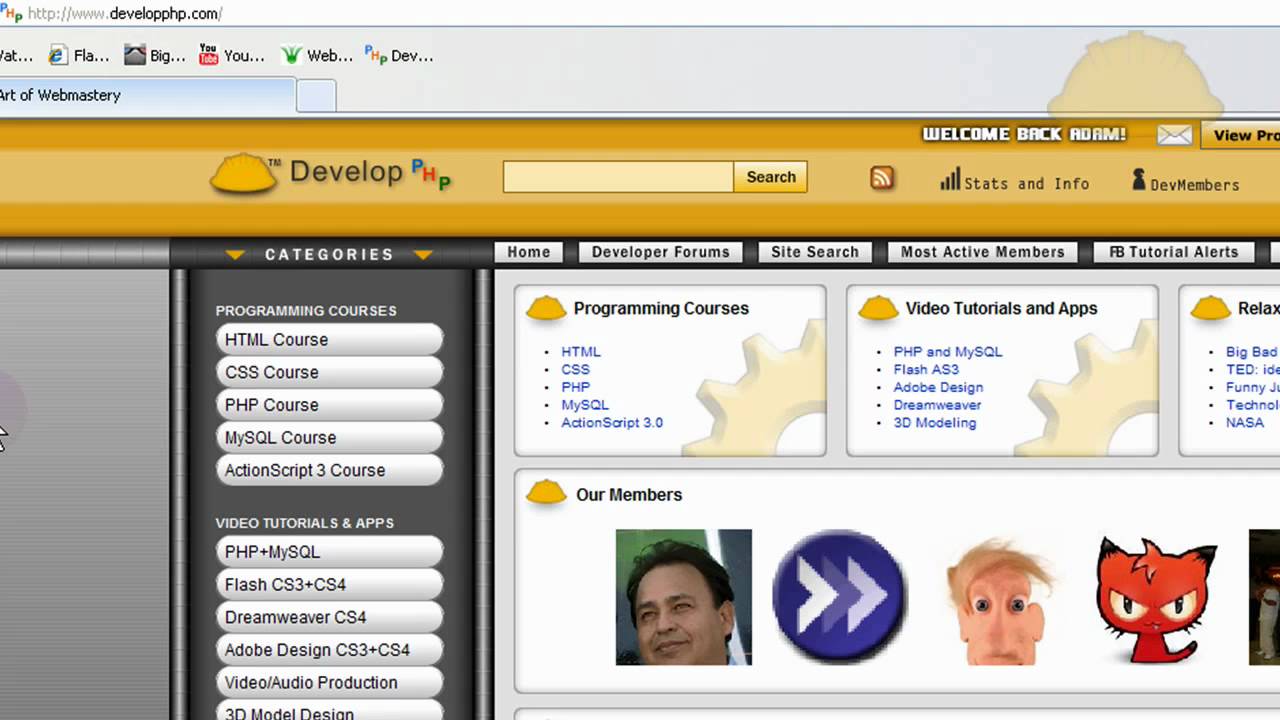Click the right arrow beside CATEGORIES
Viewport: 1280px width, 720px height.
tap(423, 255)
